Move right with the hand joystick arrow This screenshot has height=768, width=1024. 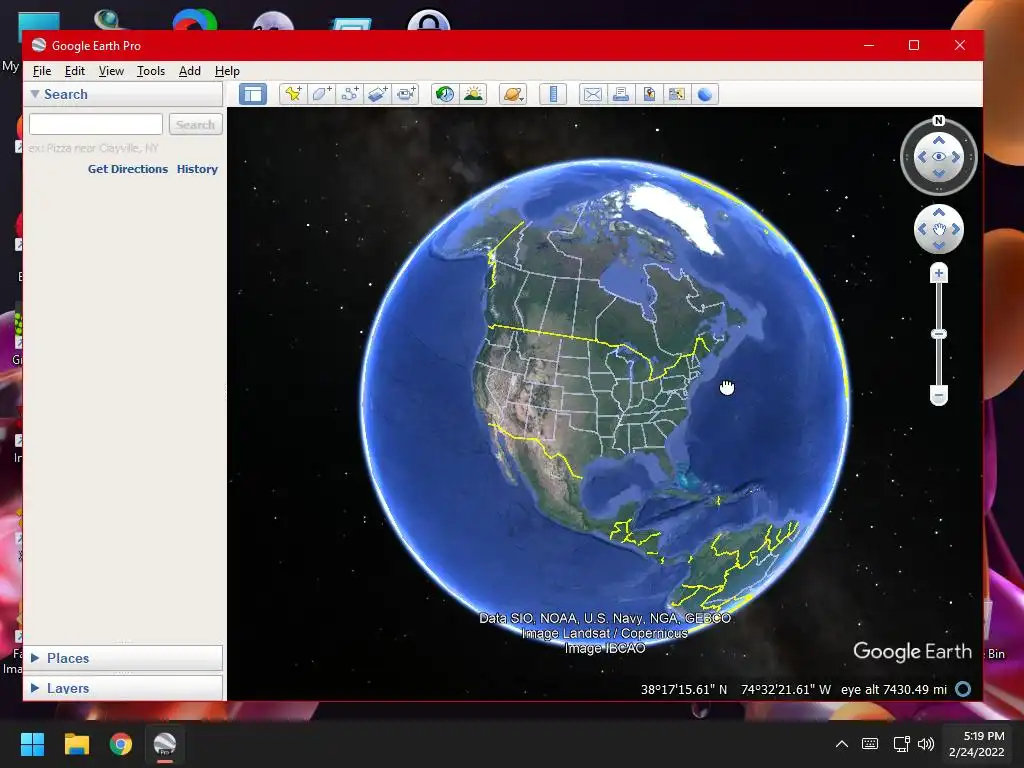point(956,229)
